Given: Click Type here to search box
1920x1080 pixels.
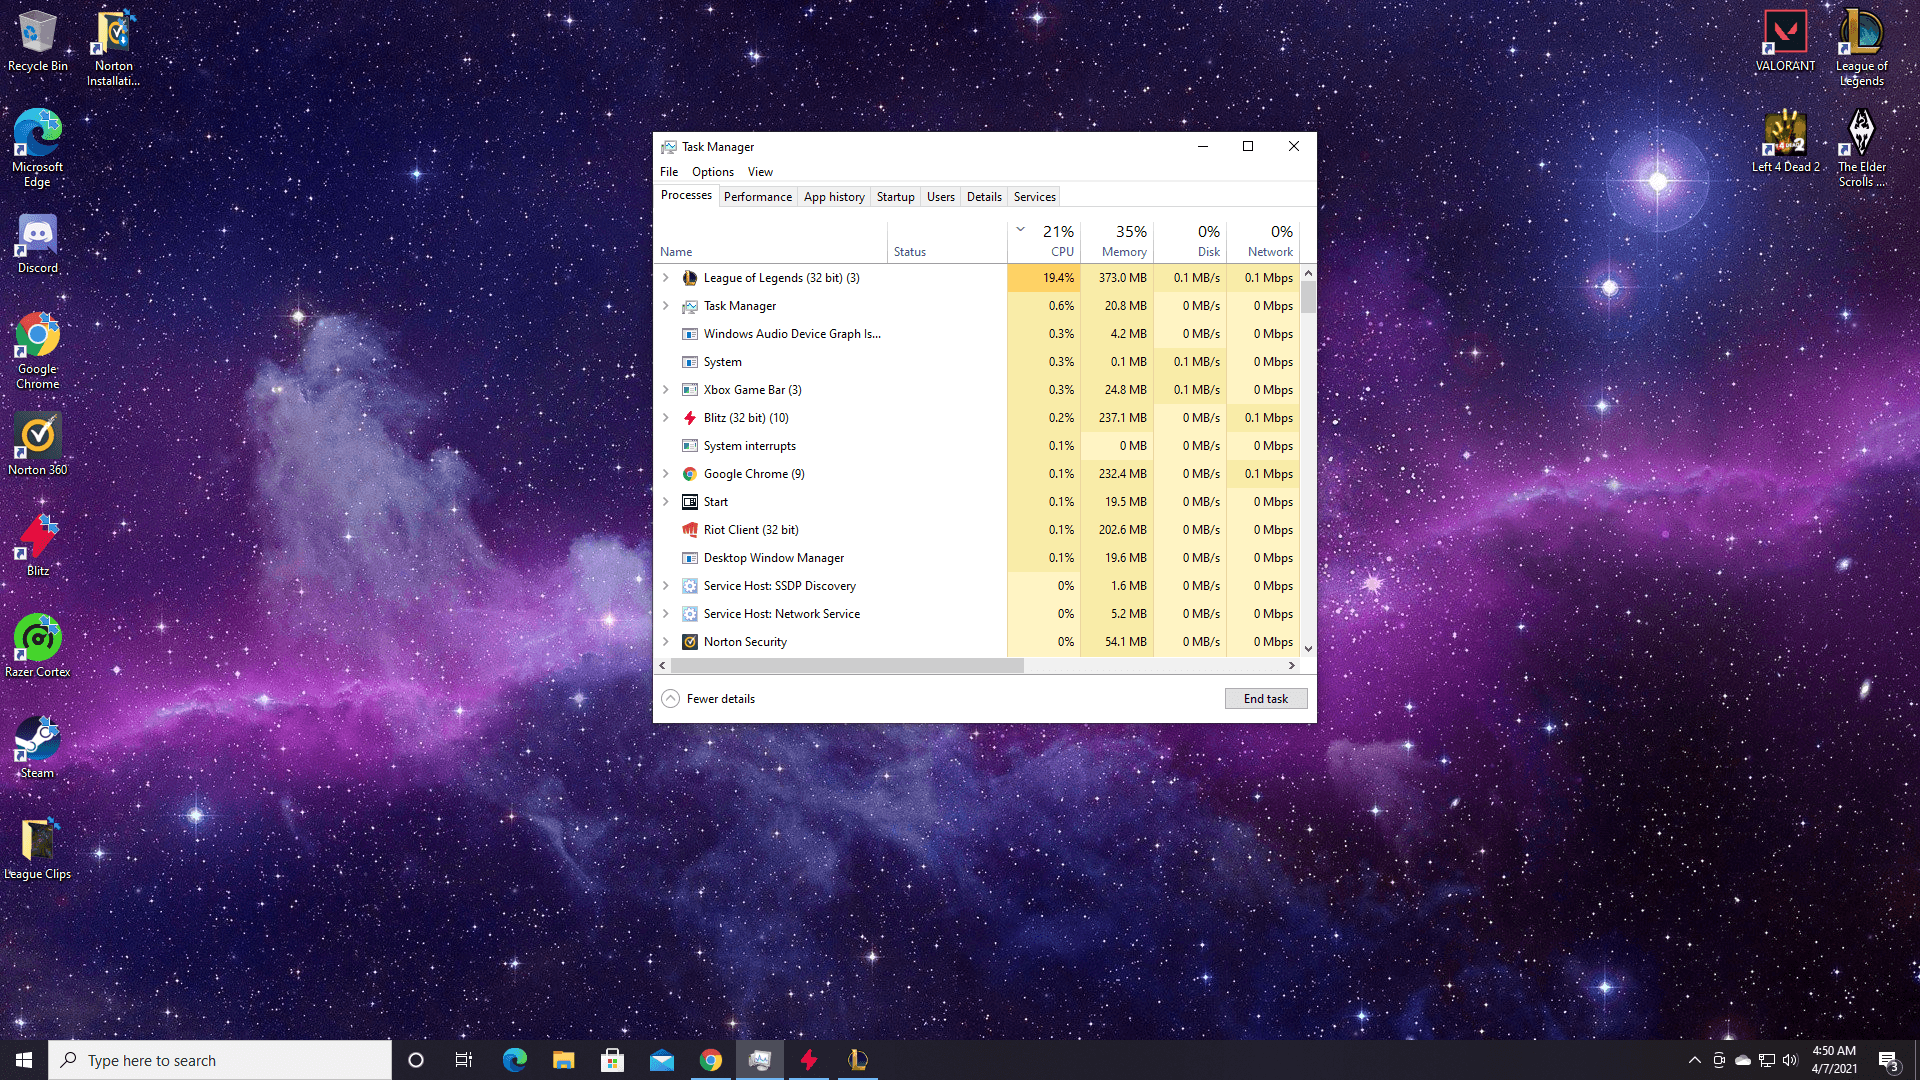Looking at the screenshot, I should (x=220, y=1060).
